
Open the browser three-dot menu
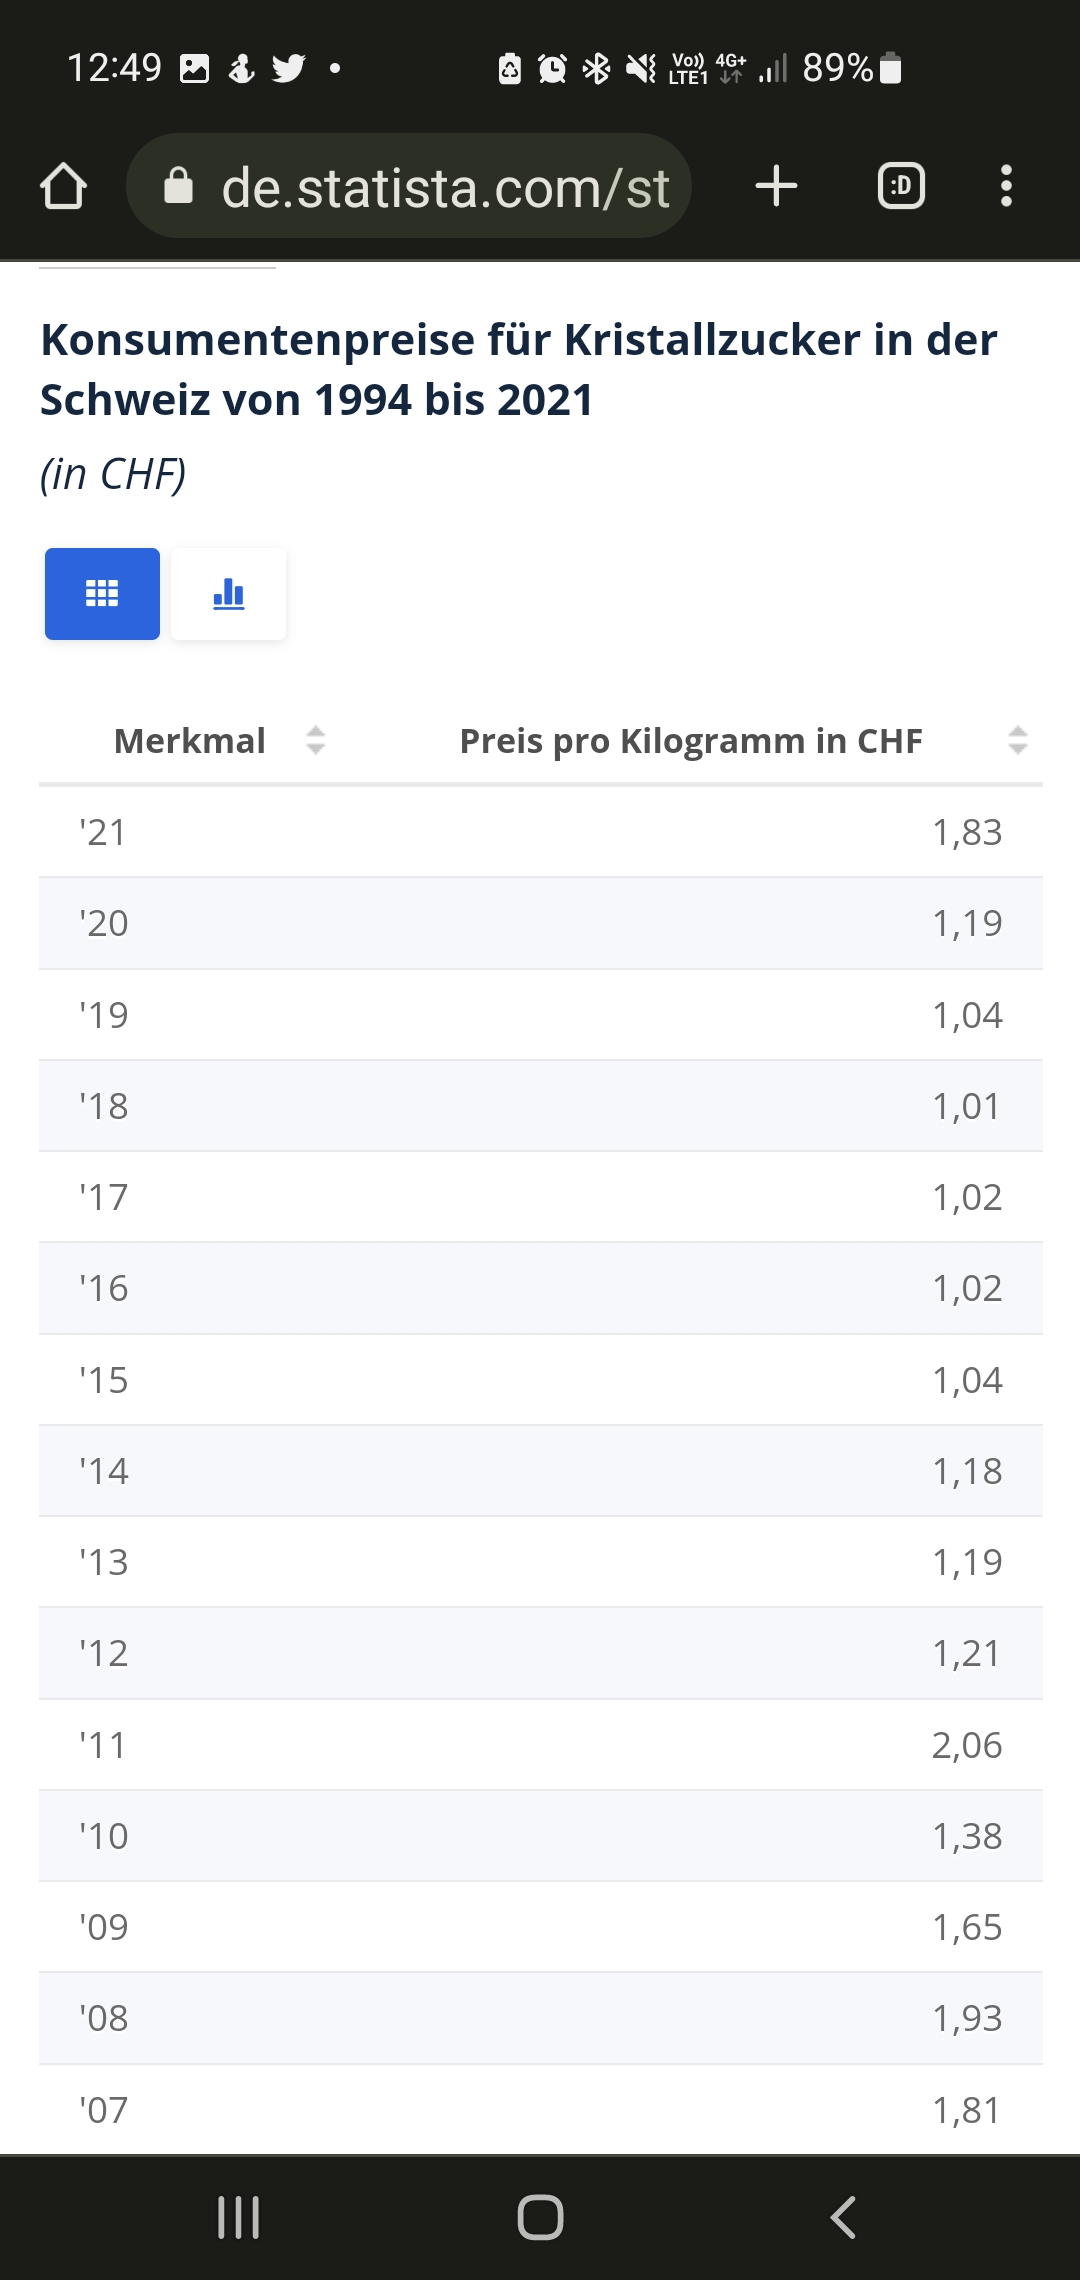1006,187
